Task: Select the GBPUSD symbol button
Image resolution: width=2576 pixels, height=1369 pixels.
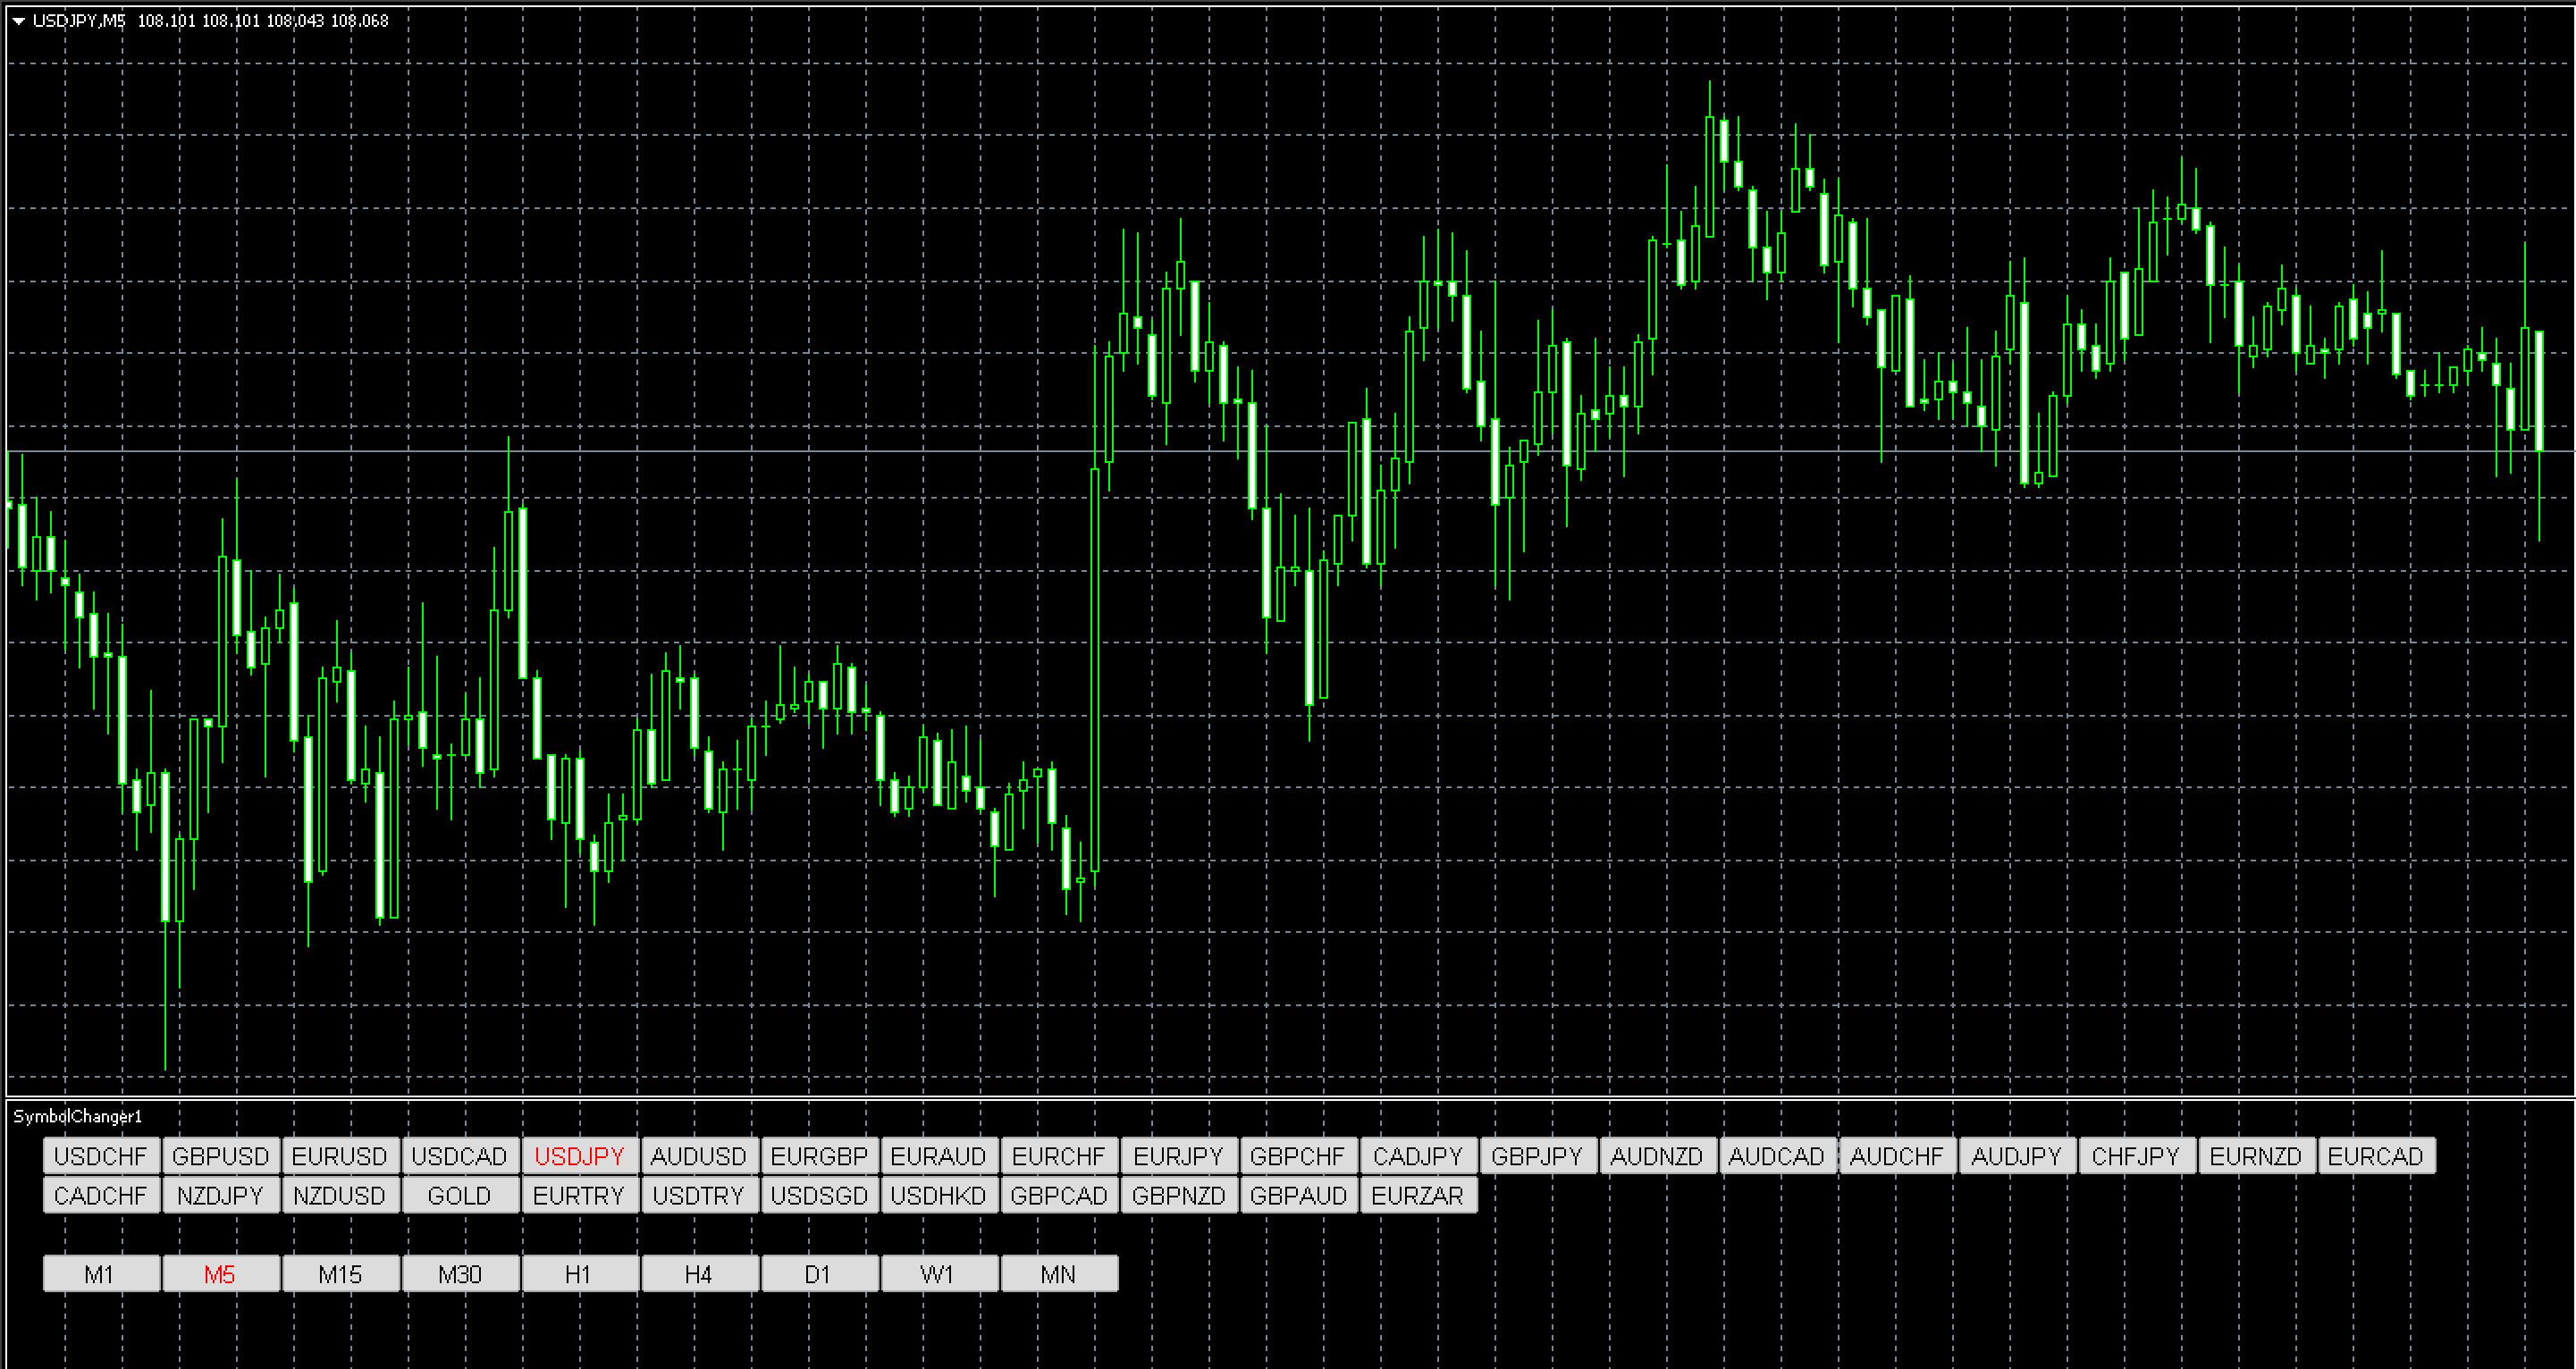Action: (x=221, y=1156)
